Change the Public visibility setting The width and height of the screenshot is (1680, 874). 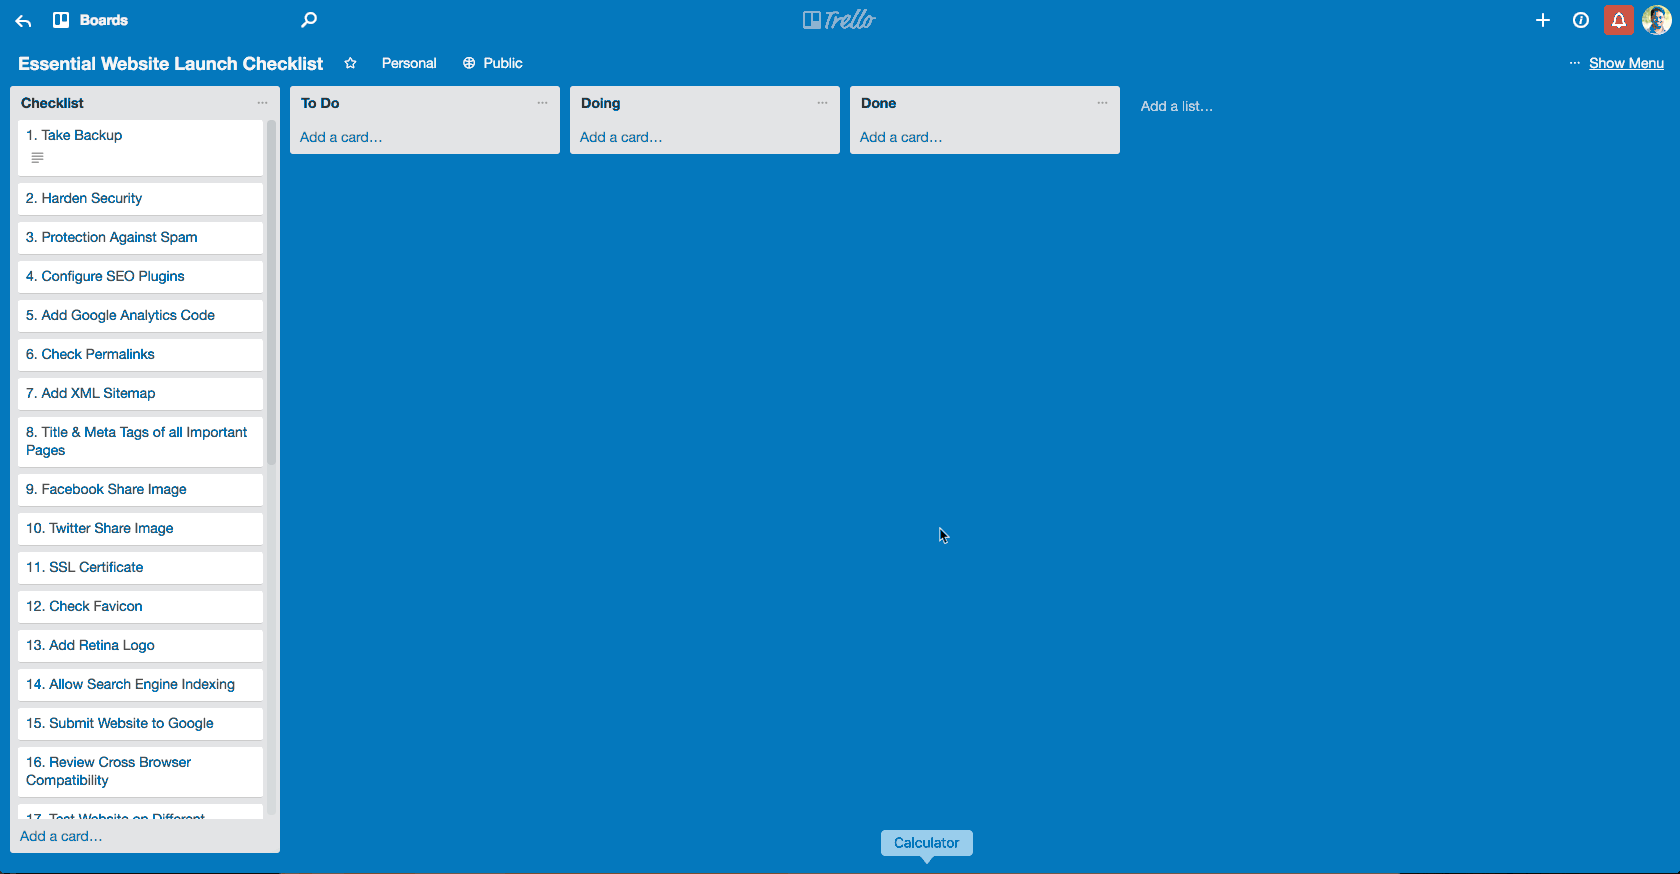pyautogui.click(x=493, y=63)
